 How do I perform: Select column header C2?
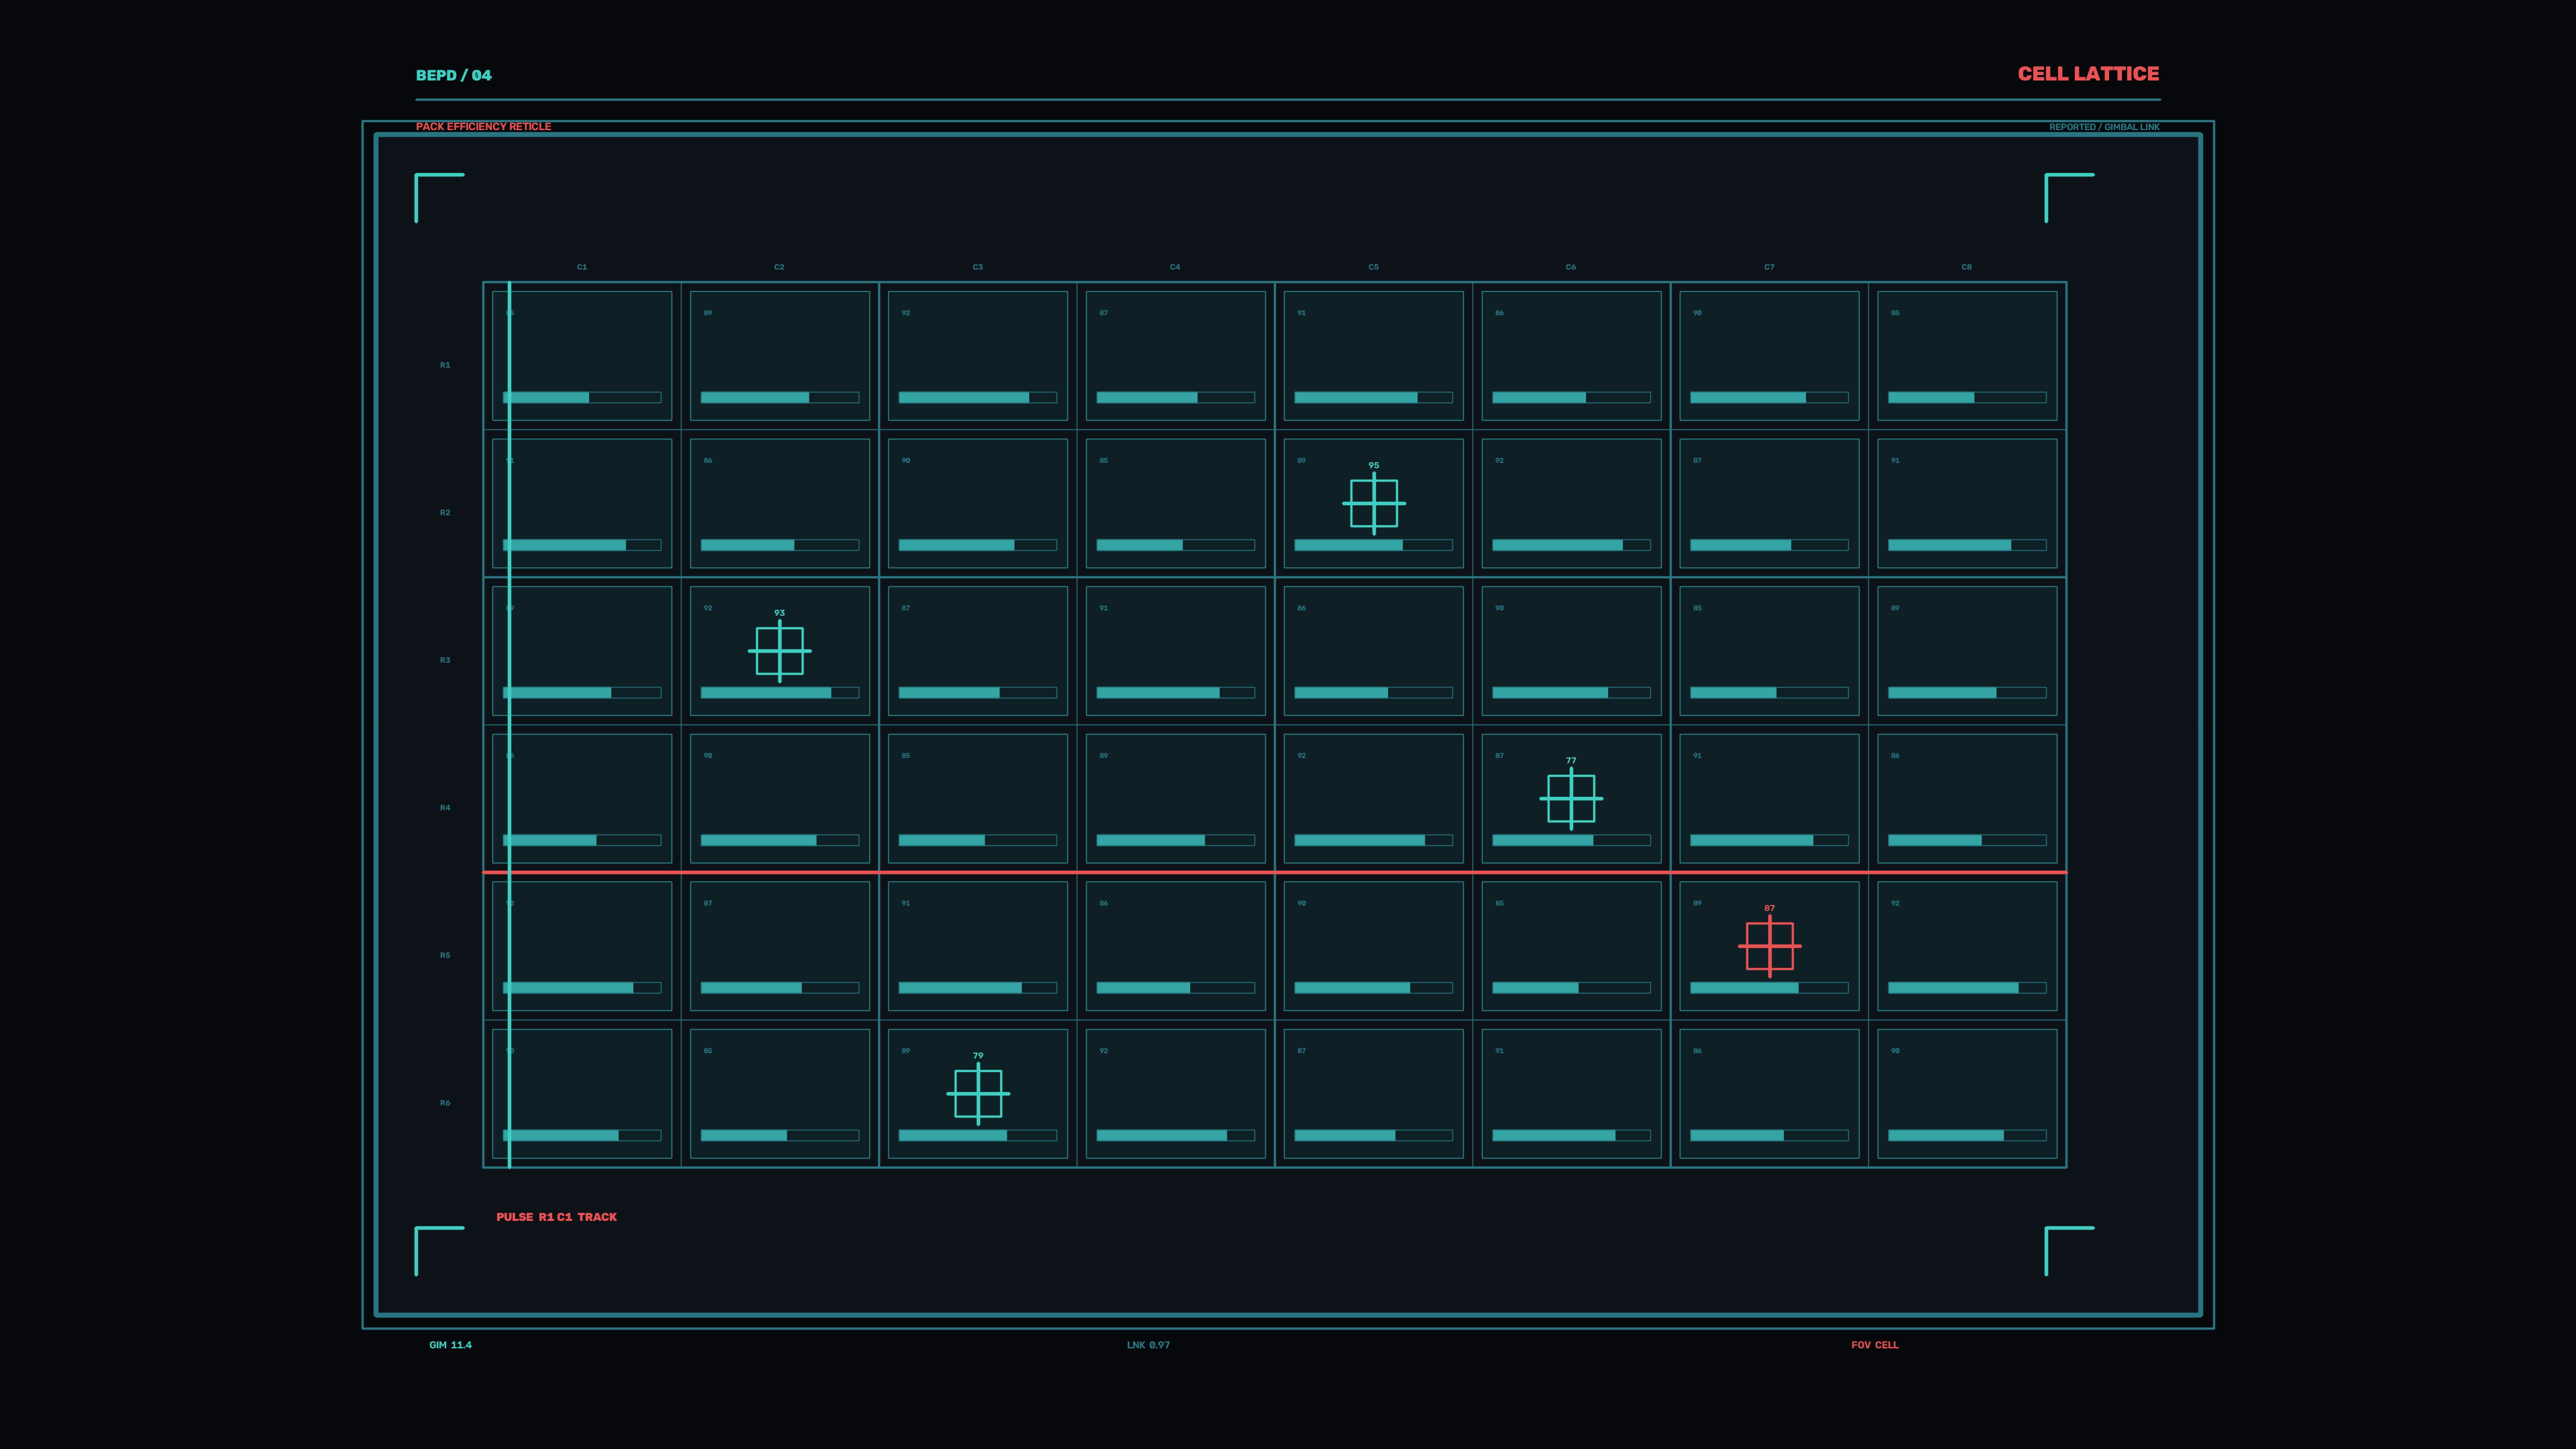pyautogui.click(x=779, y=267)
